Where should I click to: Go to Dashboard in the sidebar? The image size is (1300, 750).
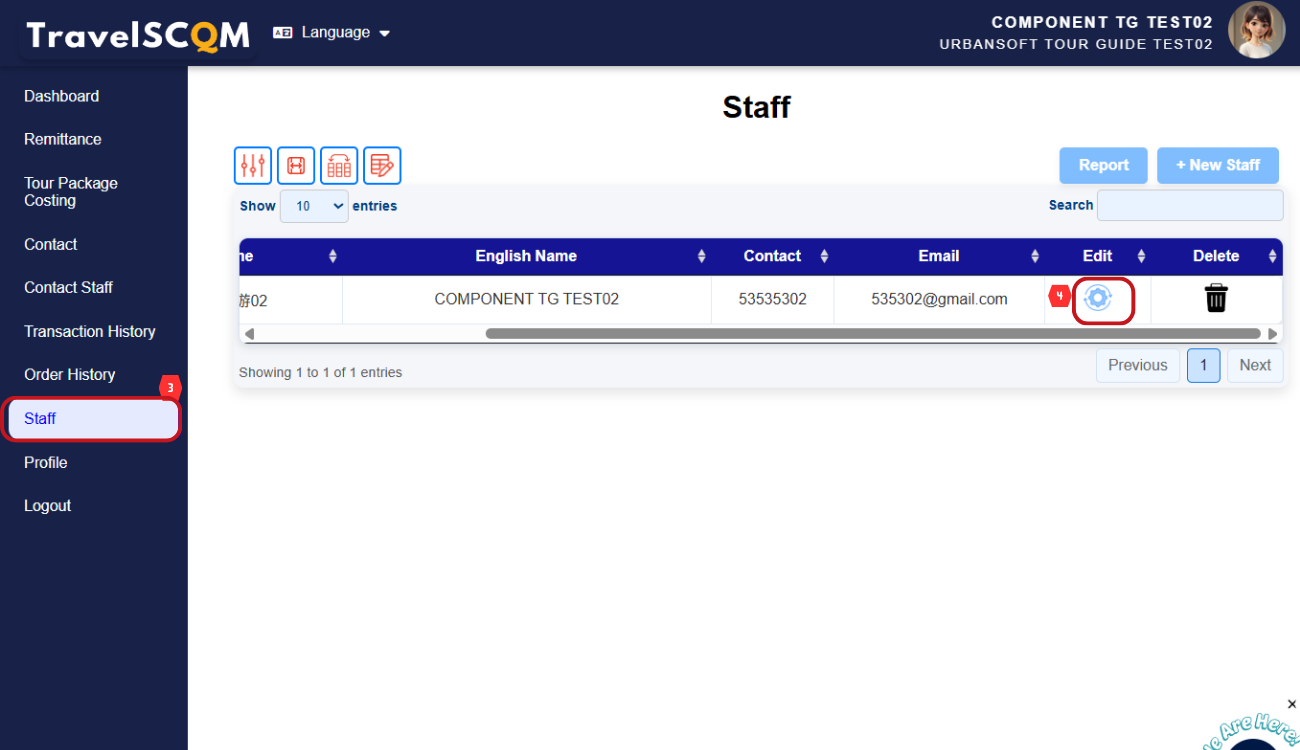click(62, 96)
